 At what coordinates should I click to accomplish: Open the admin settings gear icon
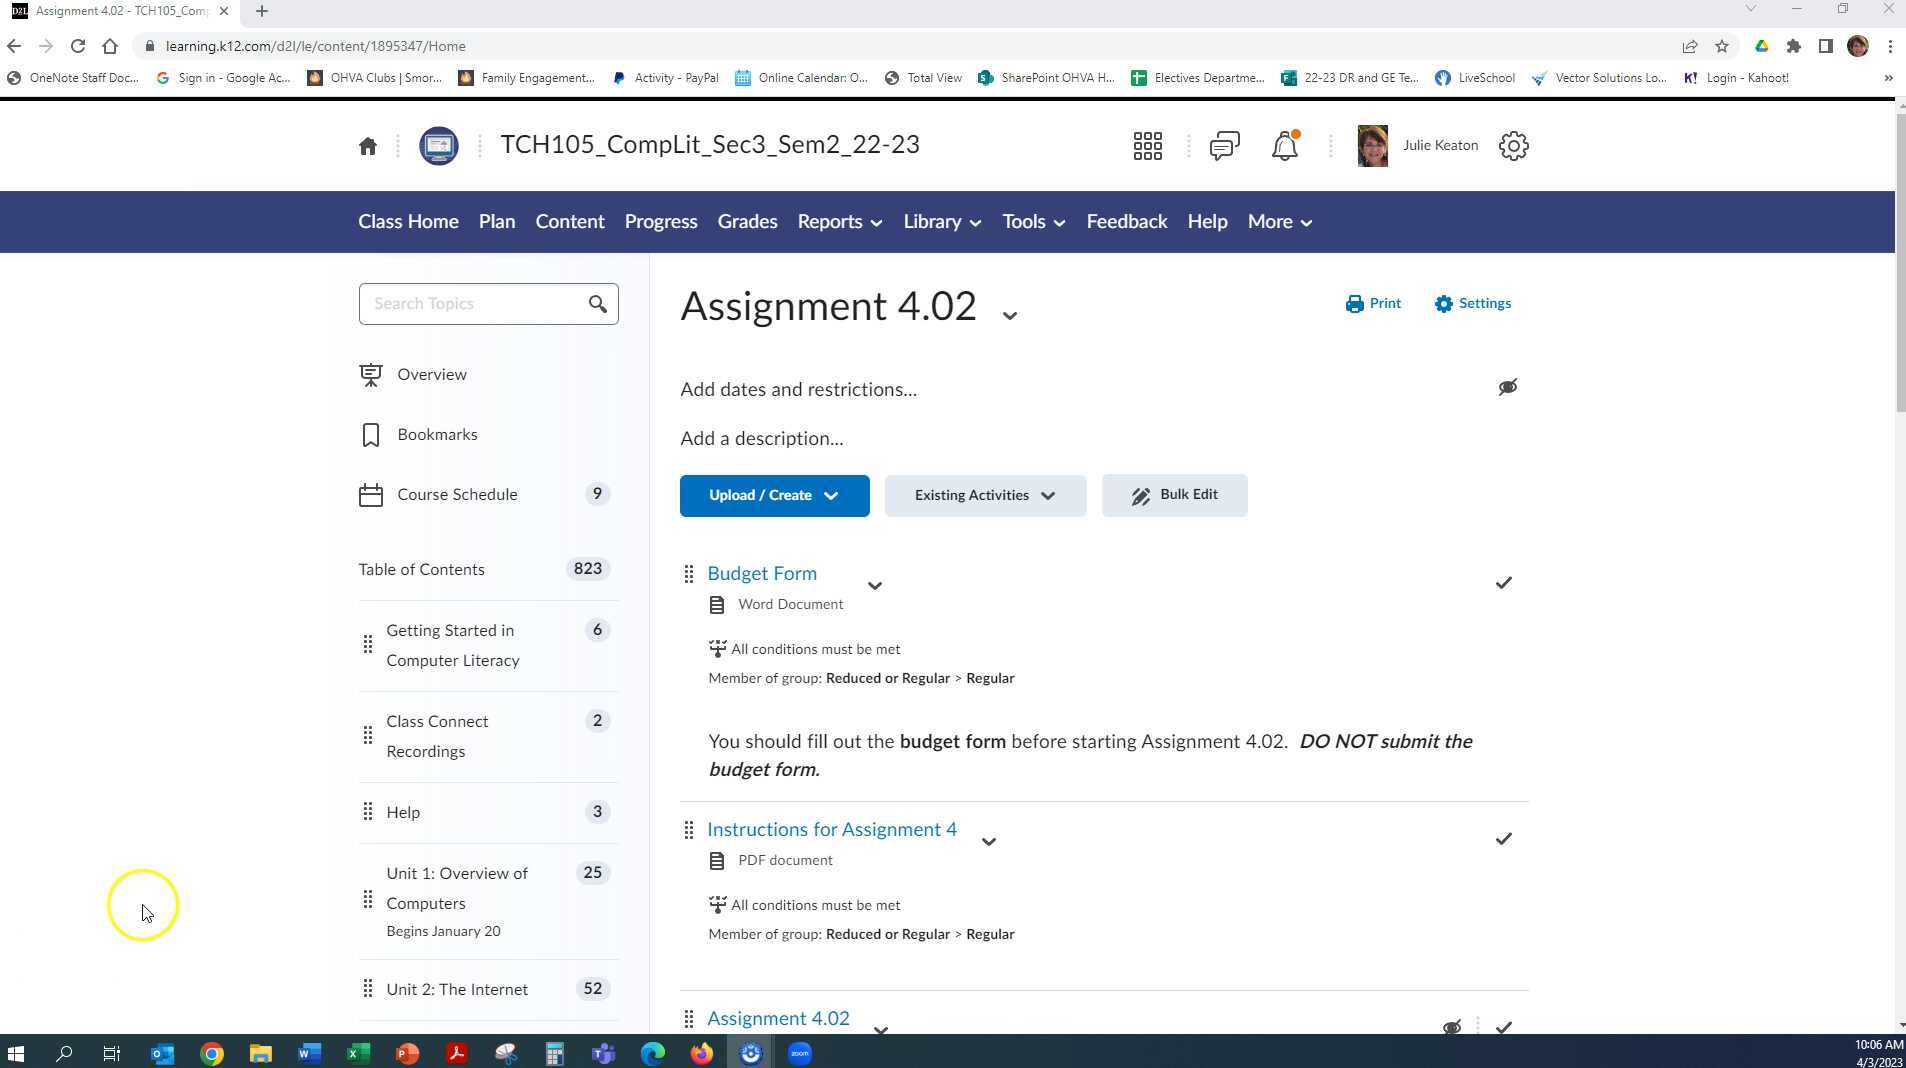[1513, 145]
